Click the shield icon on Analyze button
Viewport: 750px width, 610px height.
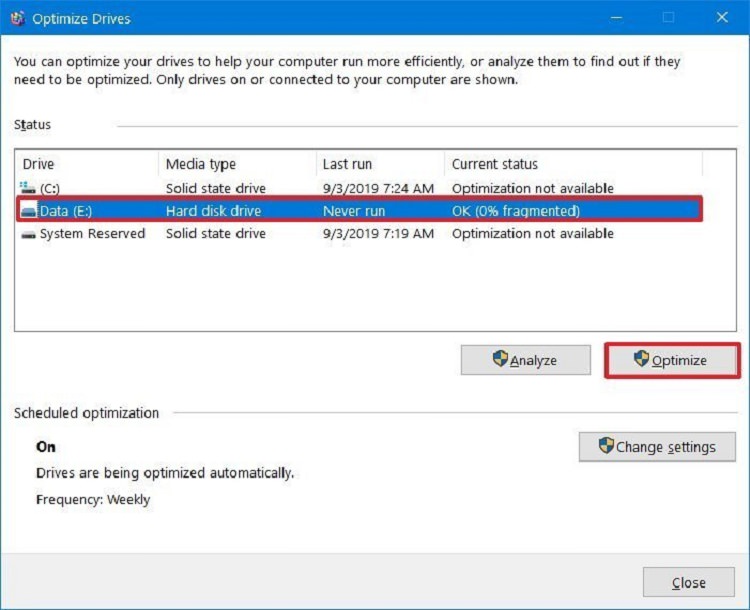coord(500,360)
